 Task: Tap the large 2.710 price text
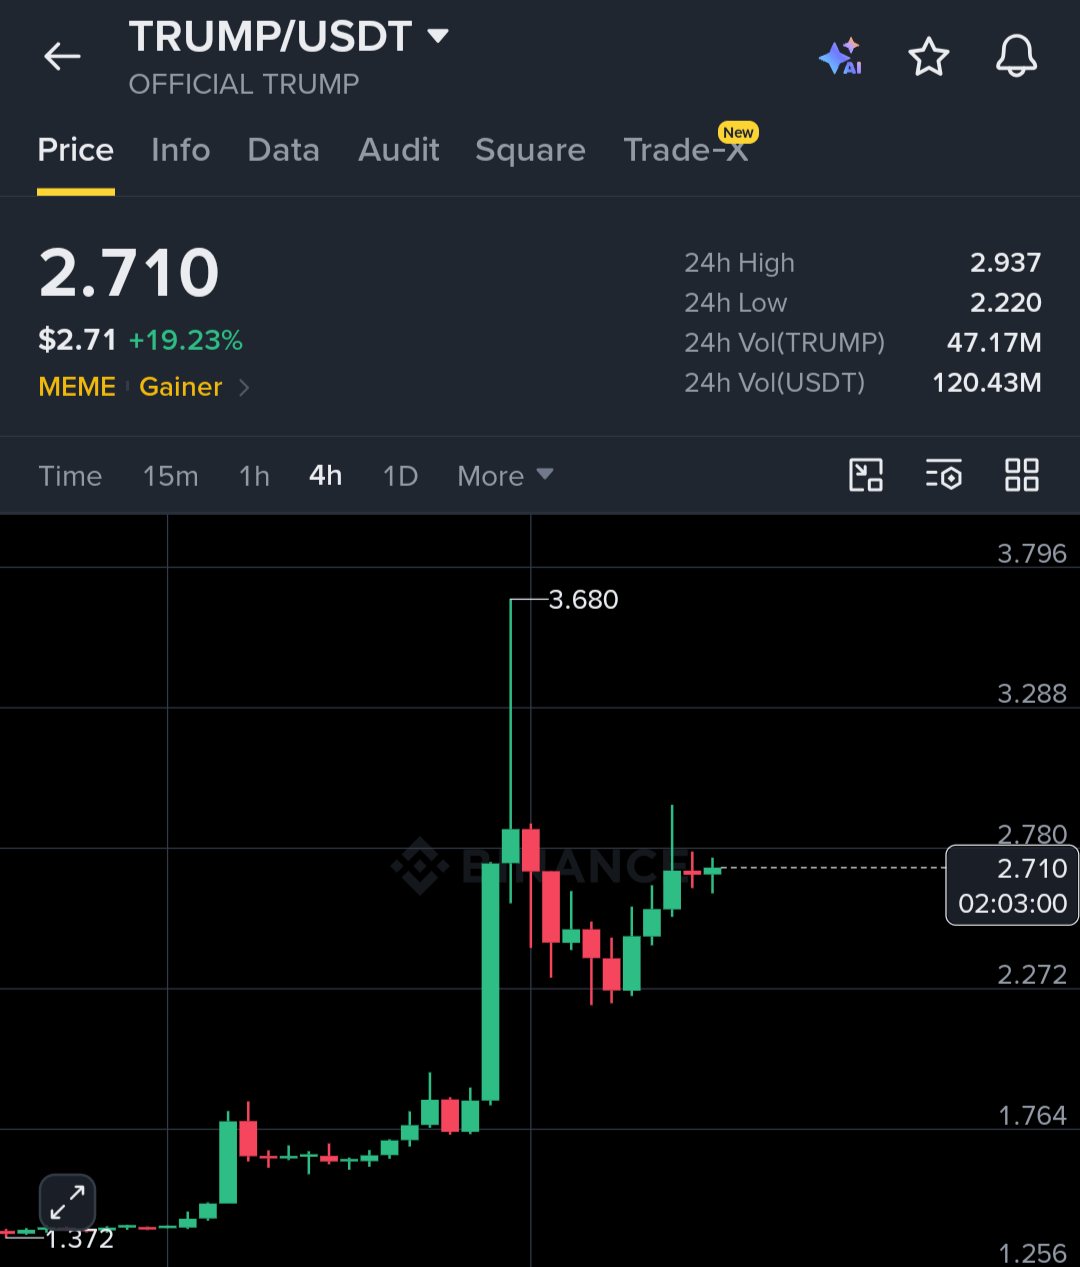coord(129,273)
